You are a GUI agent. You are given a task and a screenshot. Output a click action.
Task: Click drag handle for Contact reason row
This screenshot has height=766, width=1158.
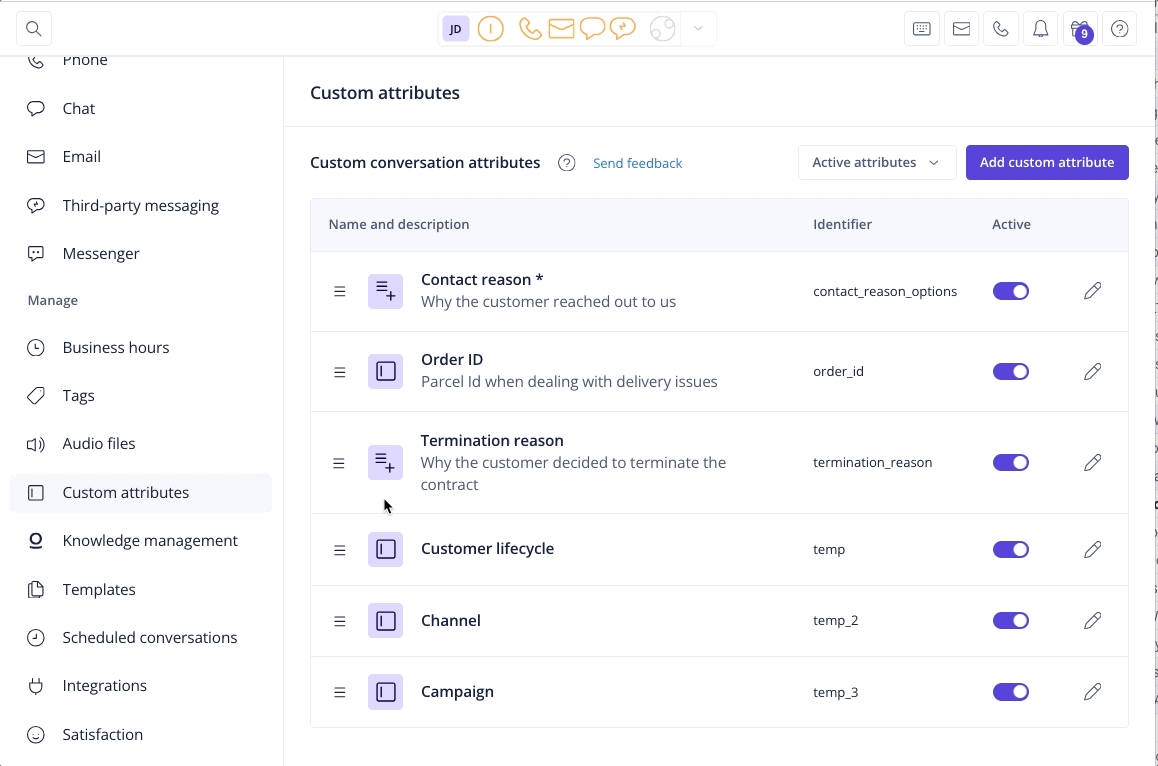coord(339,291)
